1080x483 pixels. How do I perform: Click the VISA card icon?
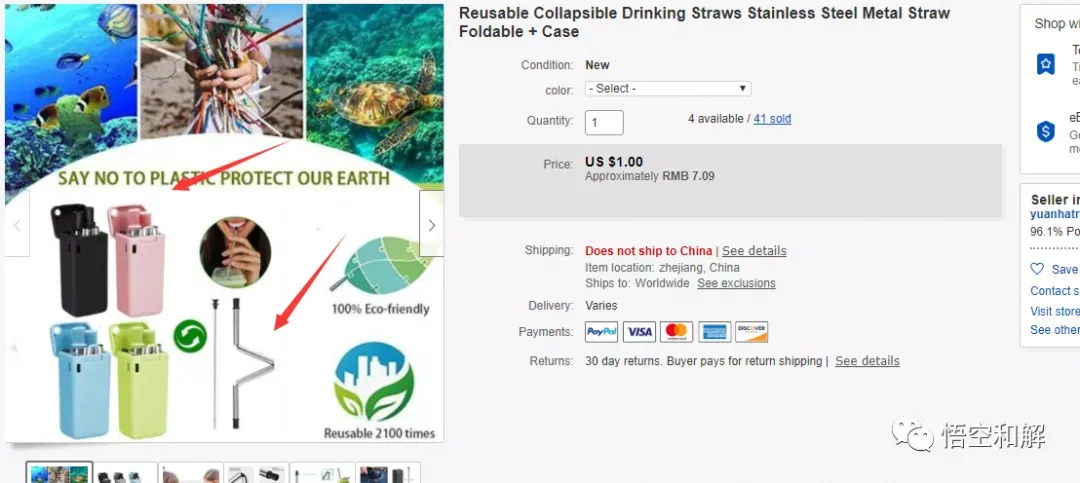[639, 332]
